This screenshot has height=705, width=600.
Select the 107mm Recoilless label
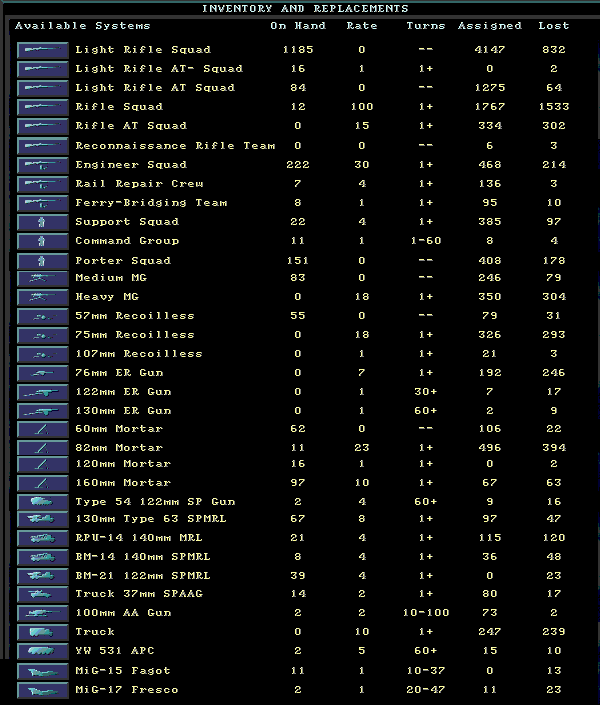coord(139,354)
